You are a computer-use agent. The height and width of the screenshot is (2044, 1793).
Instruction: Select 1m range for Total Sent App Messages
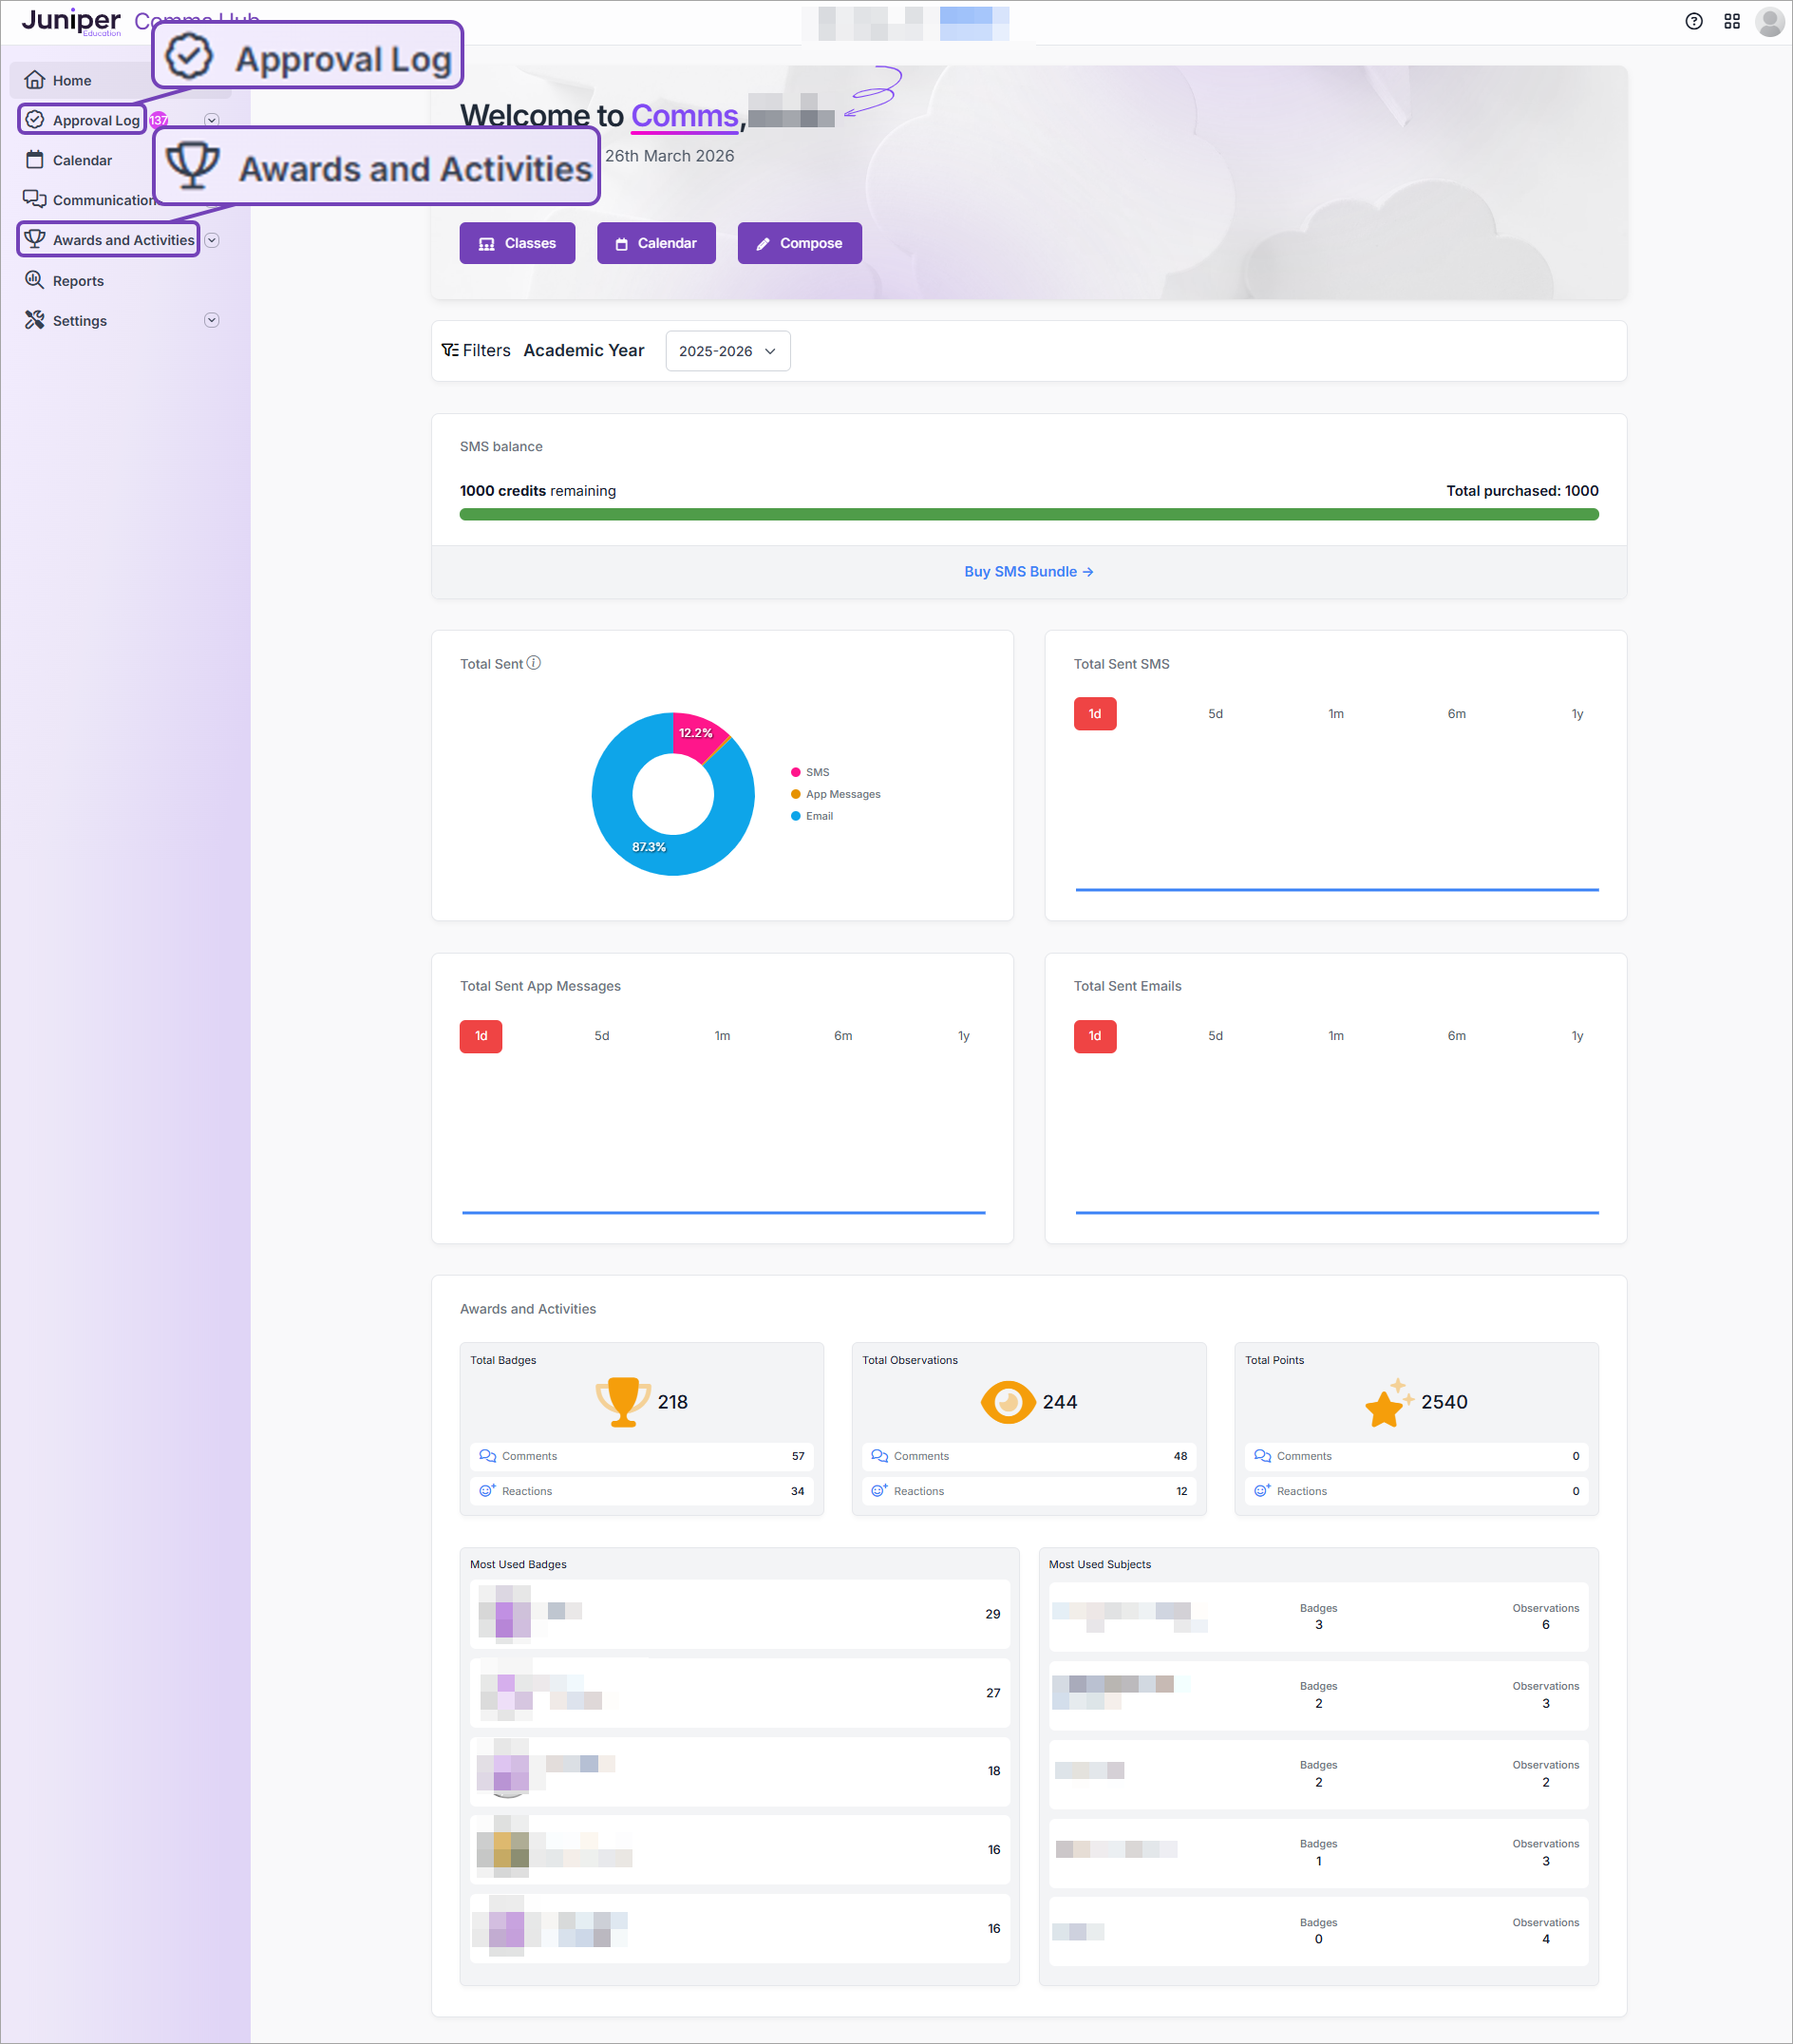coord(722,1036)
